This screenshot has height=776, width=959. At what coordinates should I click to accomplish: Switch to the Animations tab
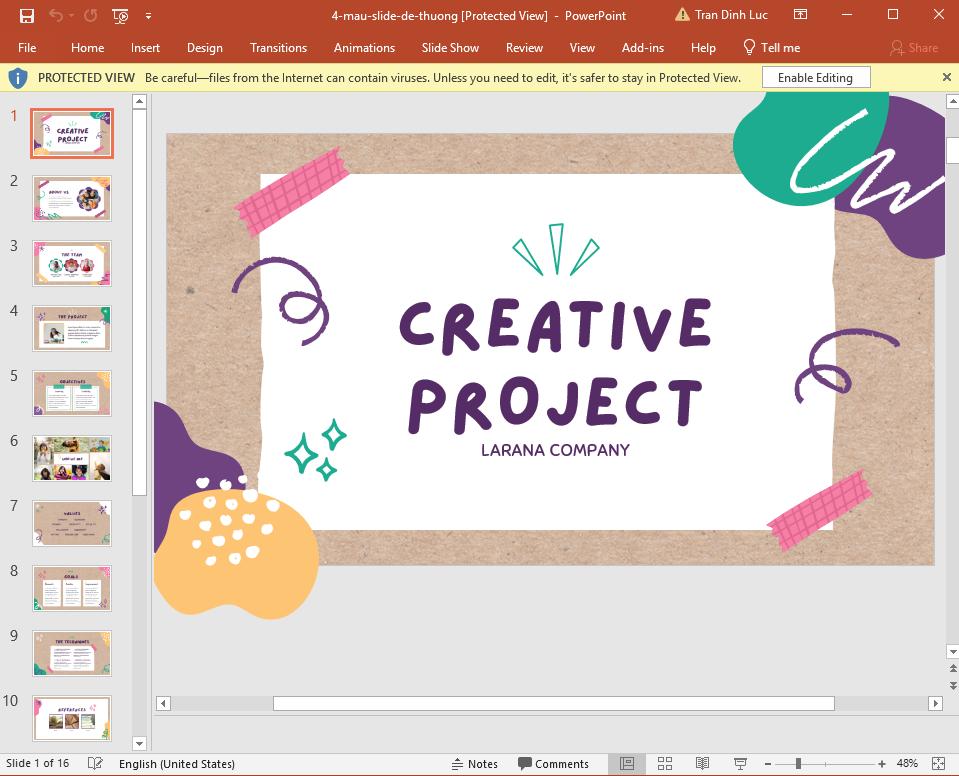[364, 47]
